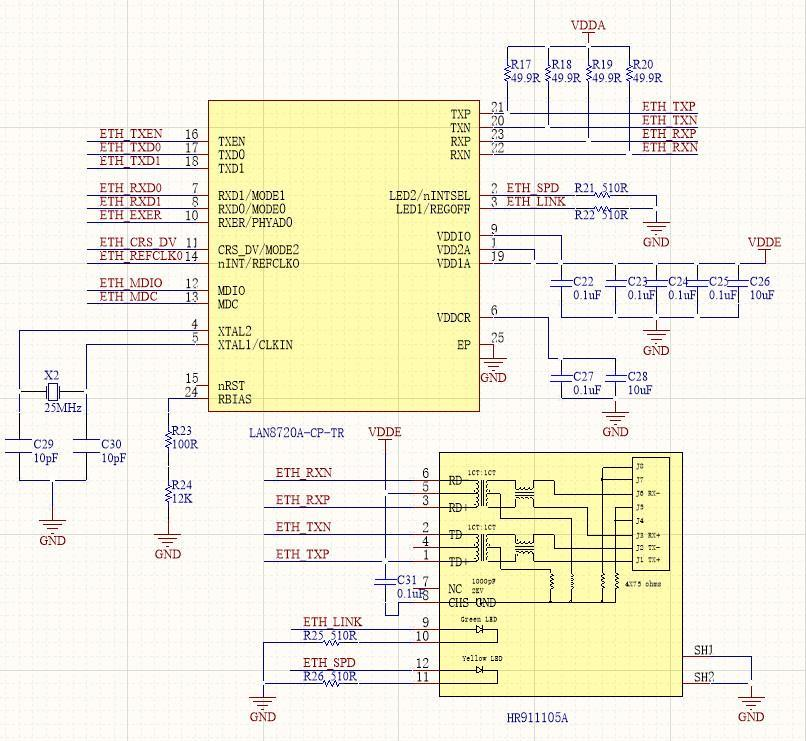Click ETH_LINK net label above R25
806x741 pixels.
(333, 622)
